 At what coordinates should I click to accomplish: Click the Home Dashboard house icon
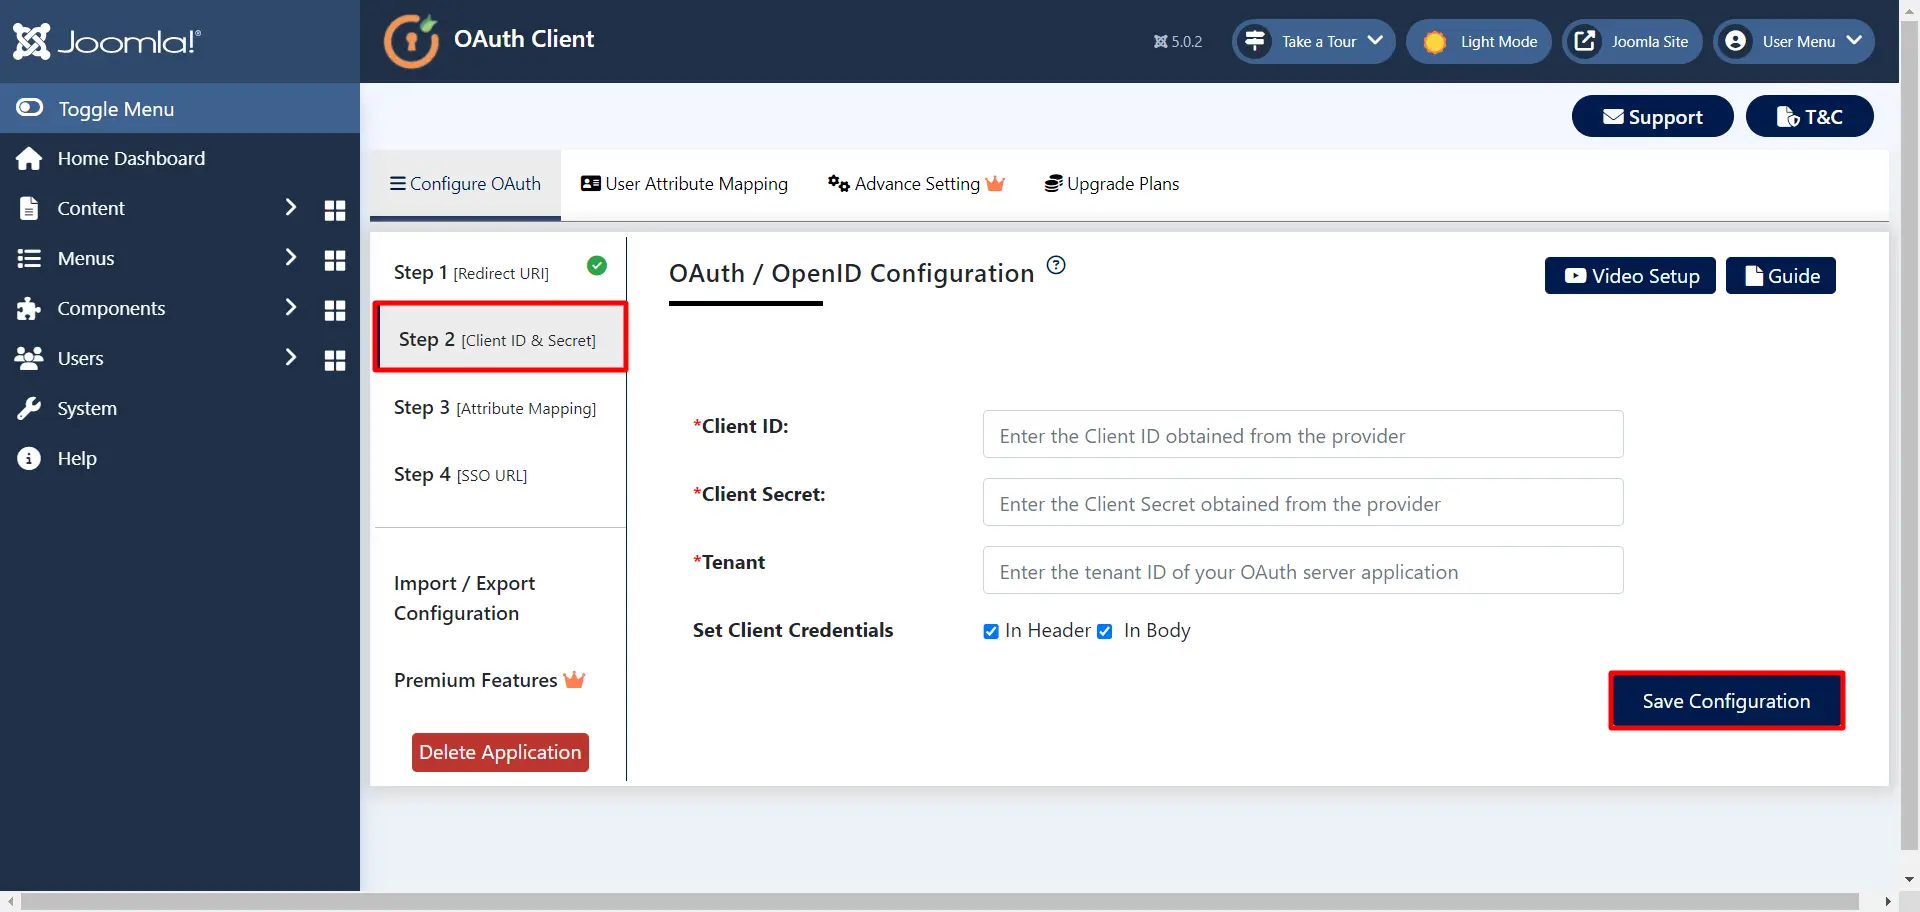point(29,158)
